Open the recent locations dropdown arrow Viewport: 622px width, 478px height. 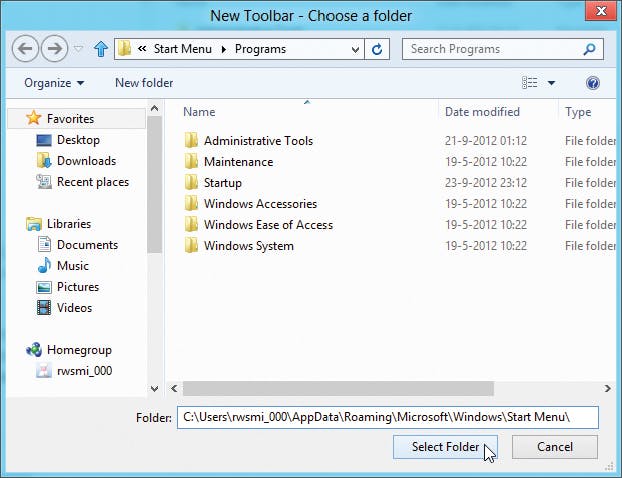[79, 49]
